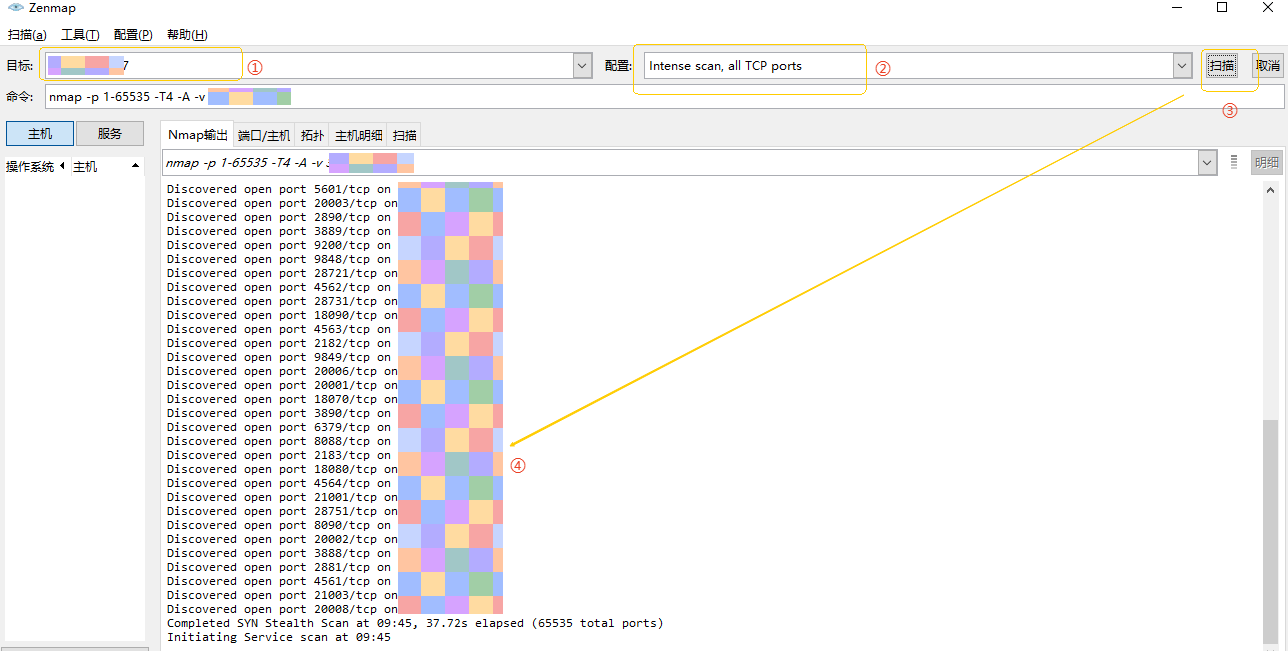Click into the 命令 command field
Screen dimensions: 1288x651
coord(664,97)
